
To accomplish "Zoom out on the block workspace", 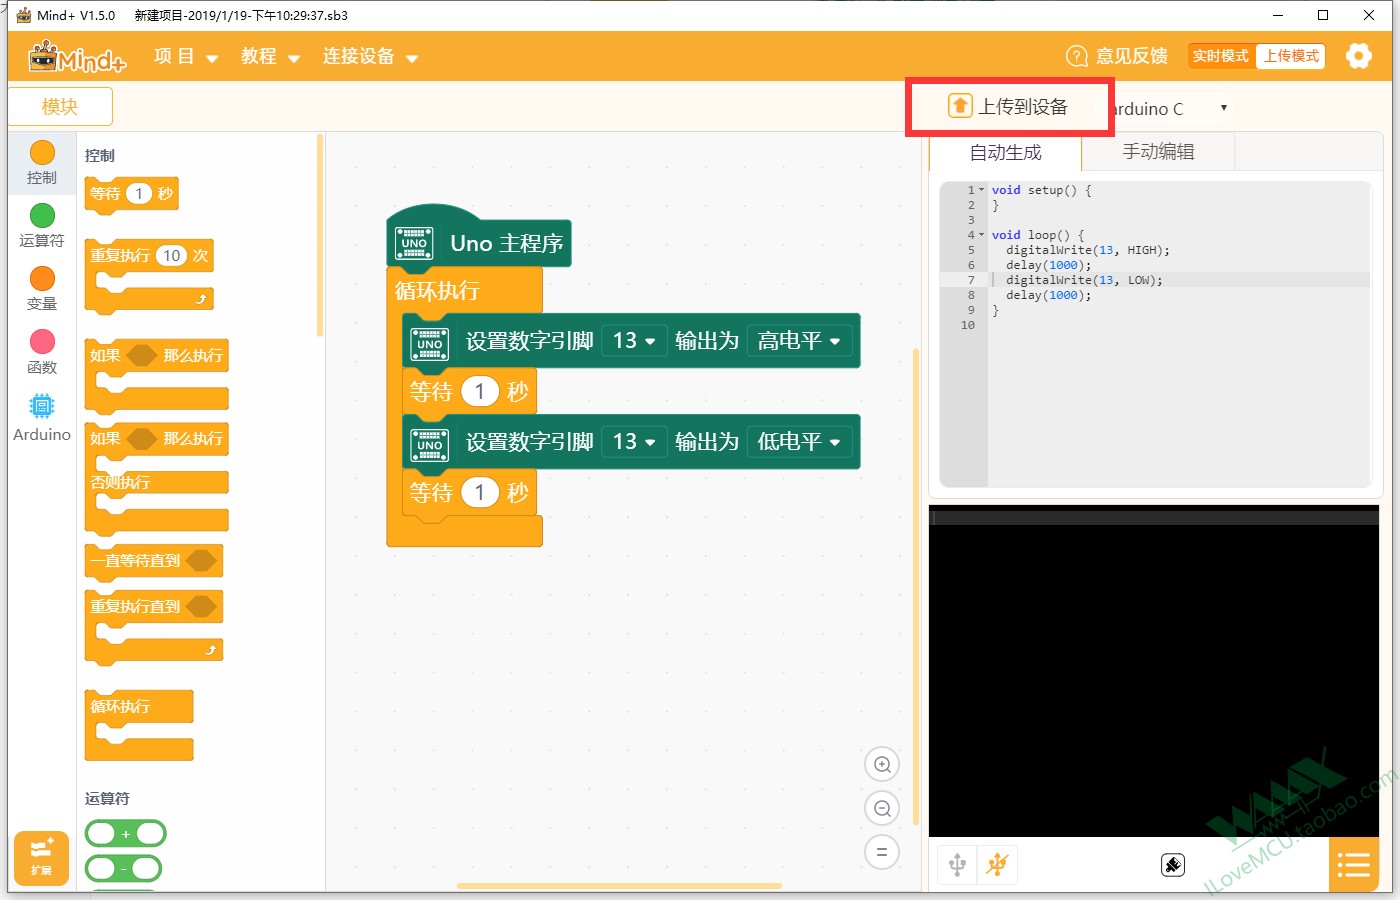I will pyautogui.click(x=882, y=809).
